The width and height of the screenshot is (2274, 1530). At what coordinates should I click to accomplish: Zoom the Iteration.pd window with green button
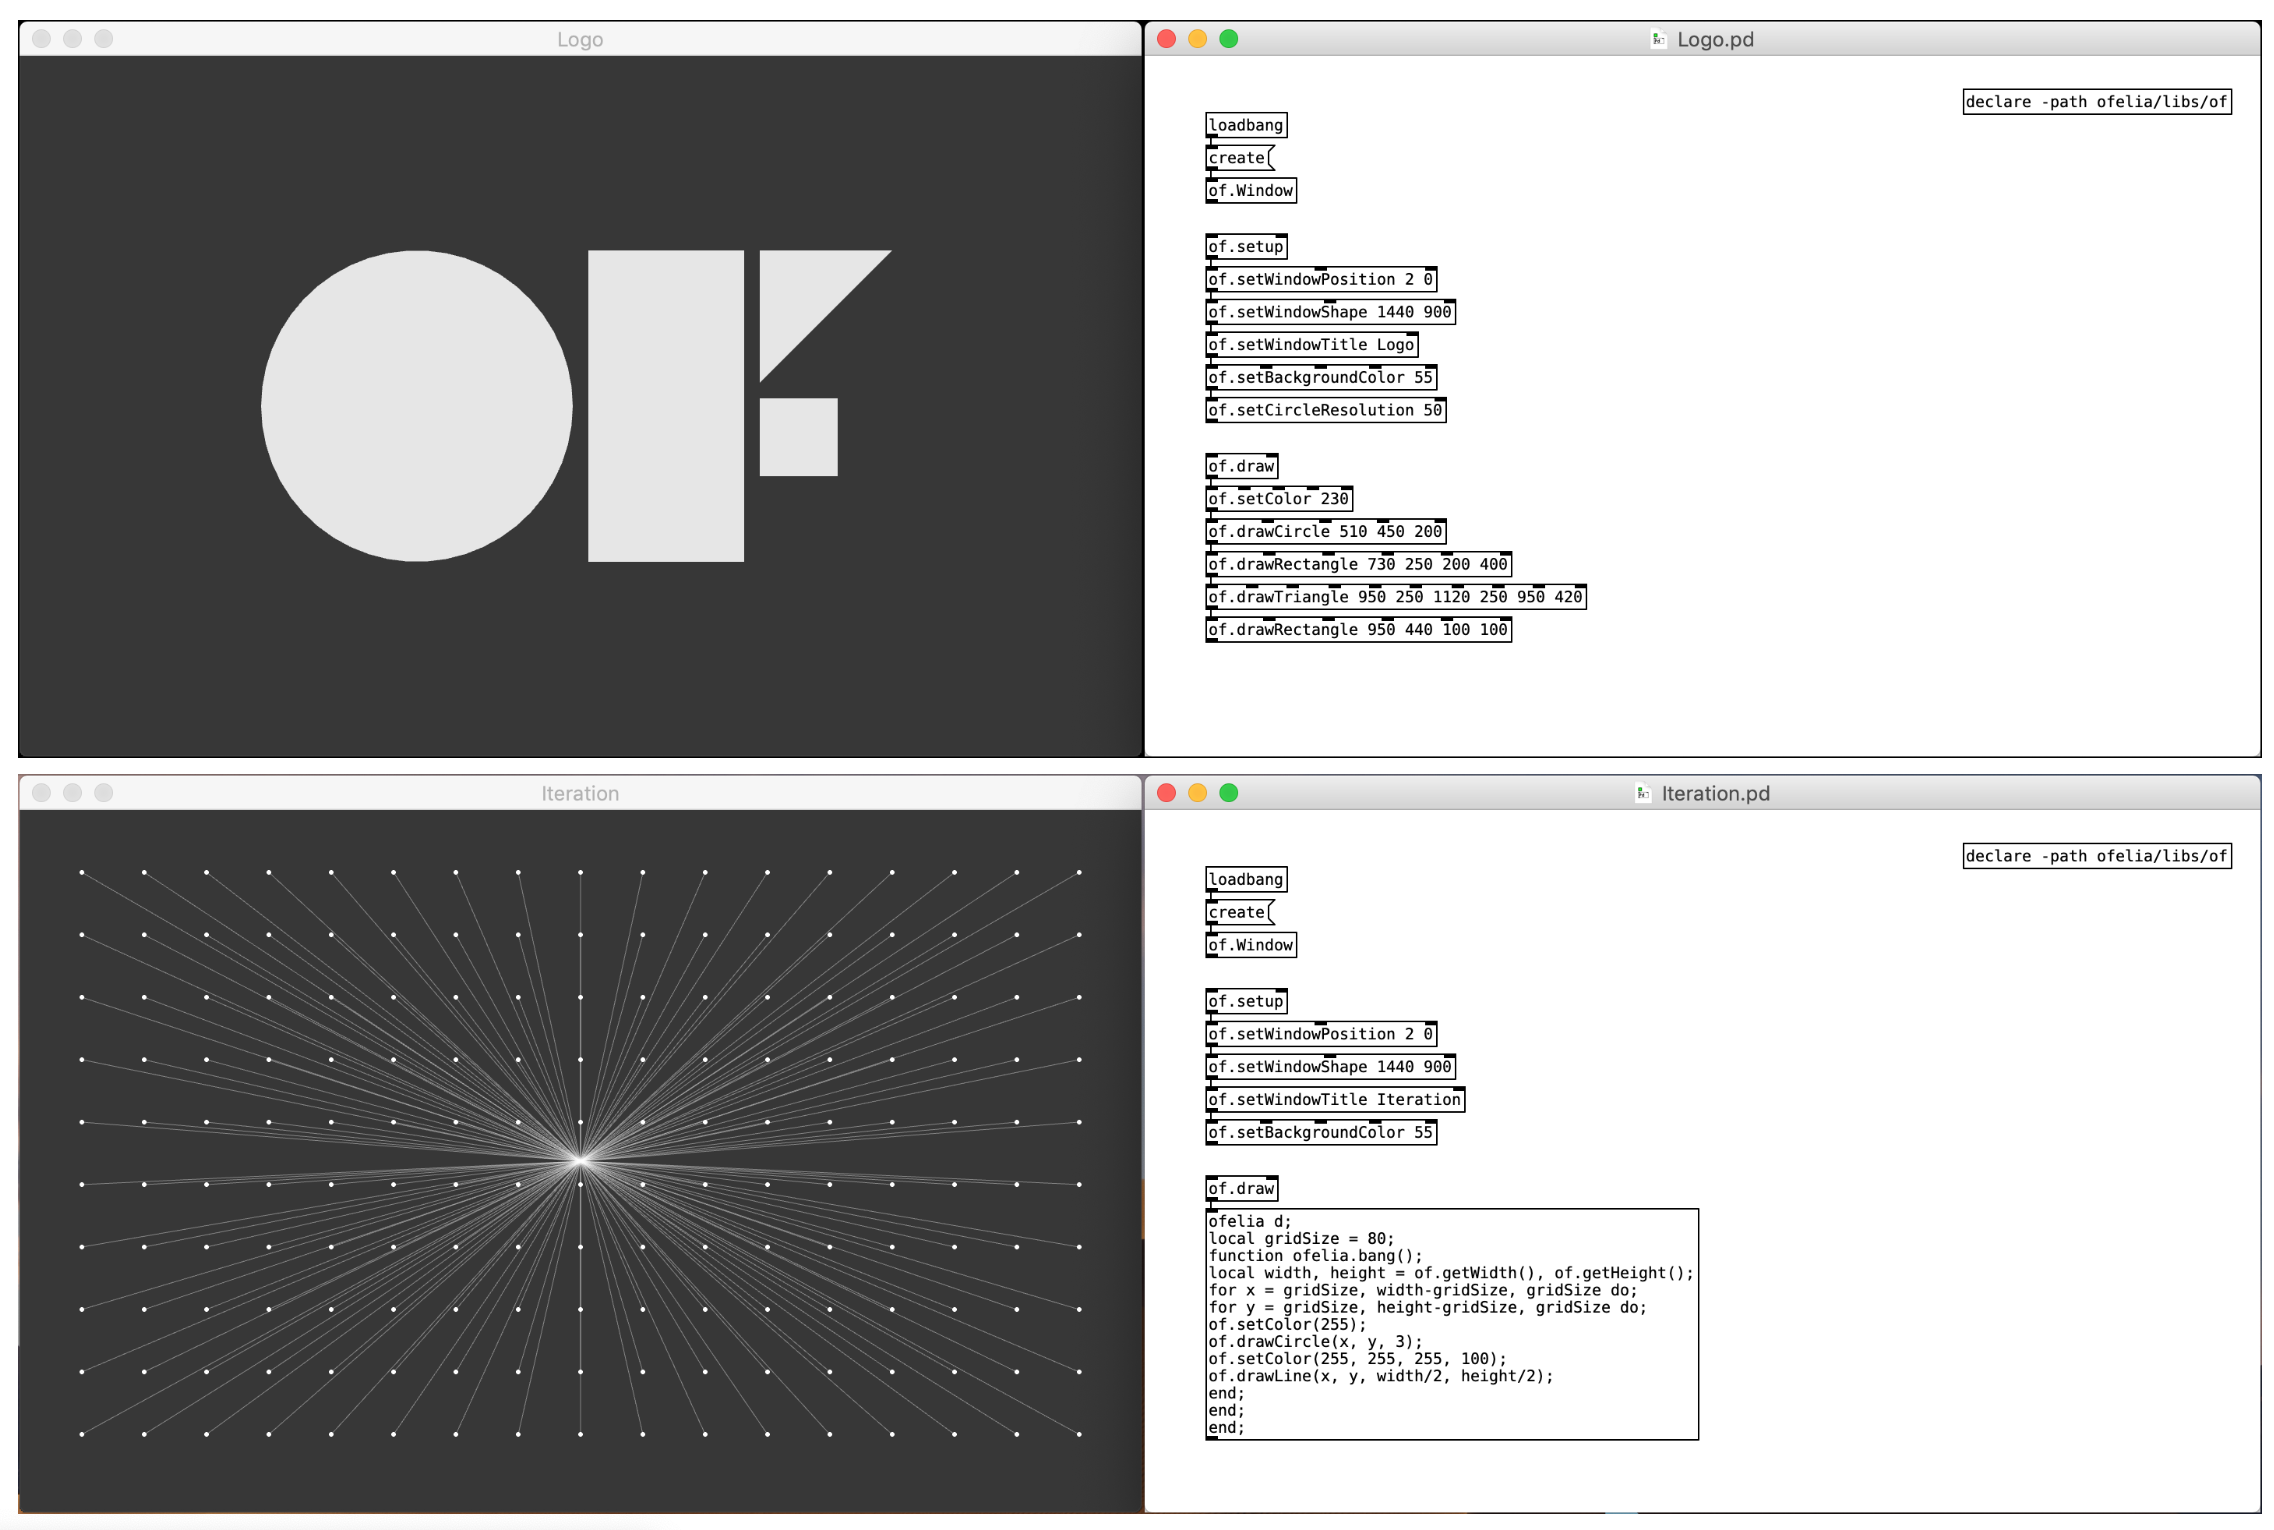[x=1229, y=793]
